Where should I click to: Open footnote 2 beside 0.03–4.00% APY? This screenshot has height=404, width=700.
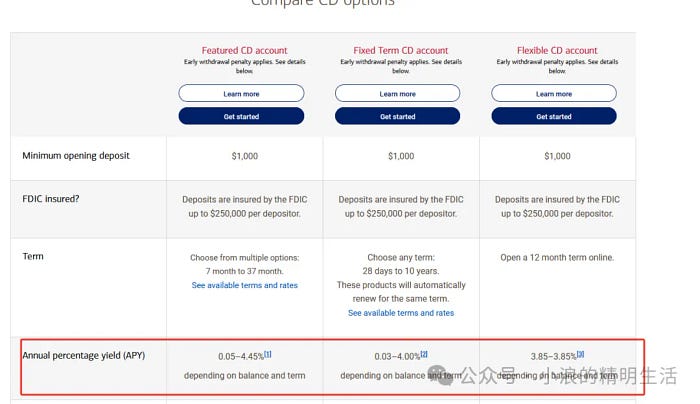[424, 354]
